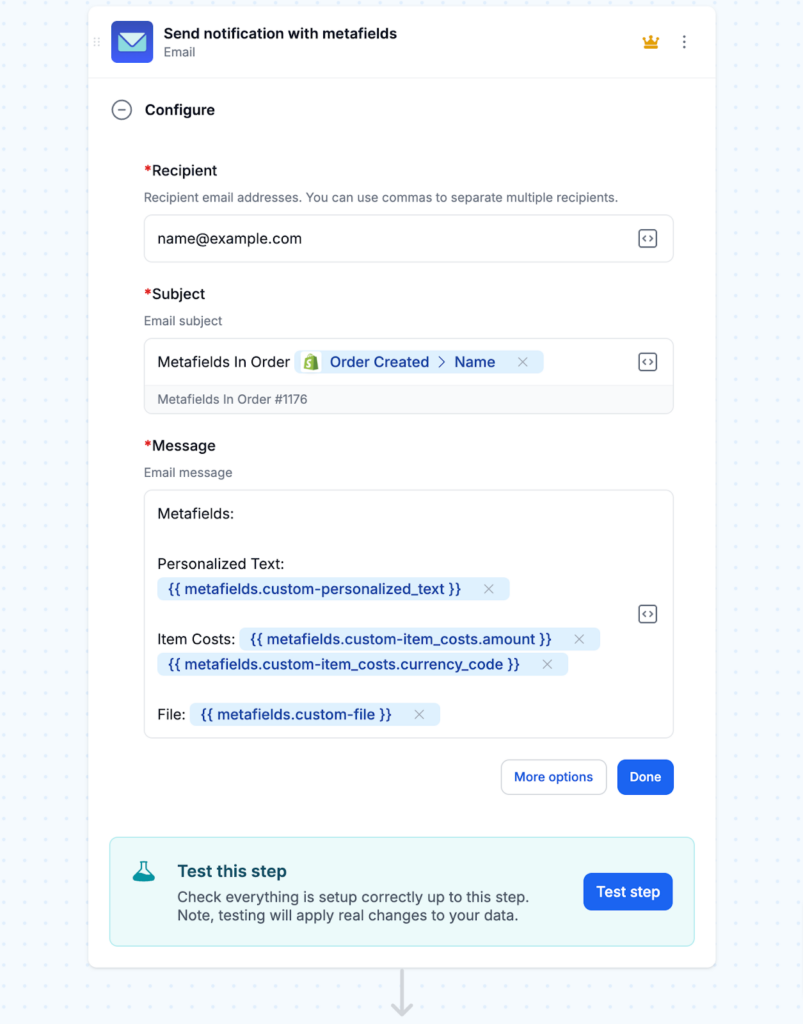Run Test step
803x1024 pixels.
tap(627, 891)
